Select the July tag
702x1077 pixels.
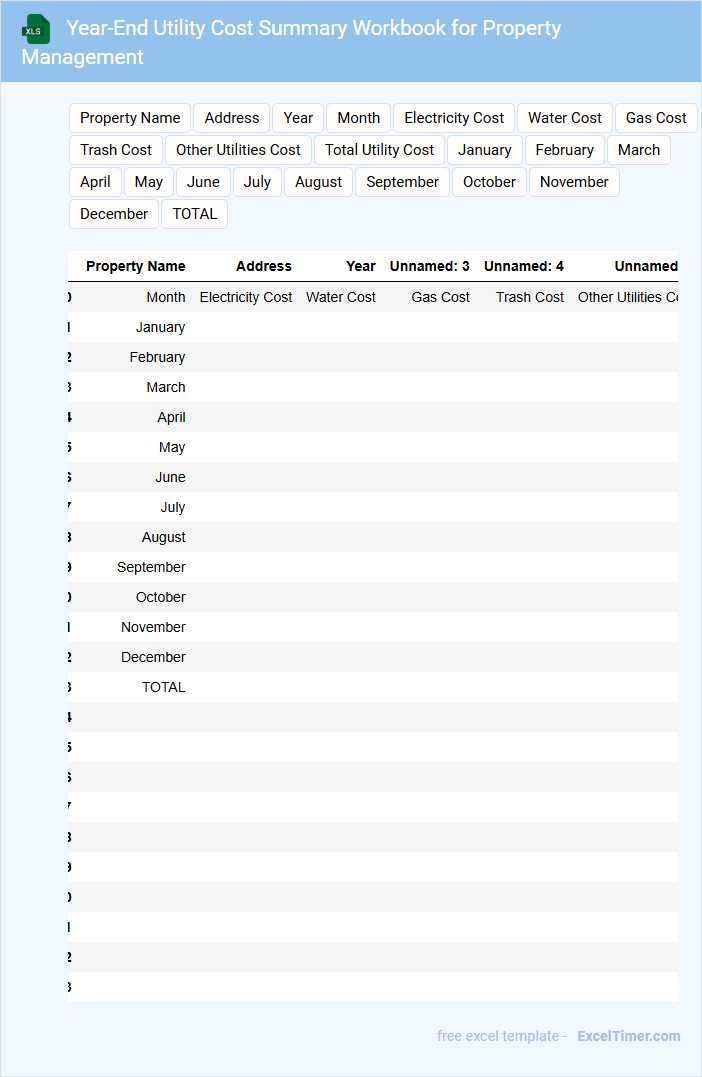point(258,182)
